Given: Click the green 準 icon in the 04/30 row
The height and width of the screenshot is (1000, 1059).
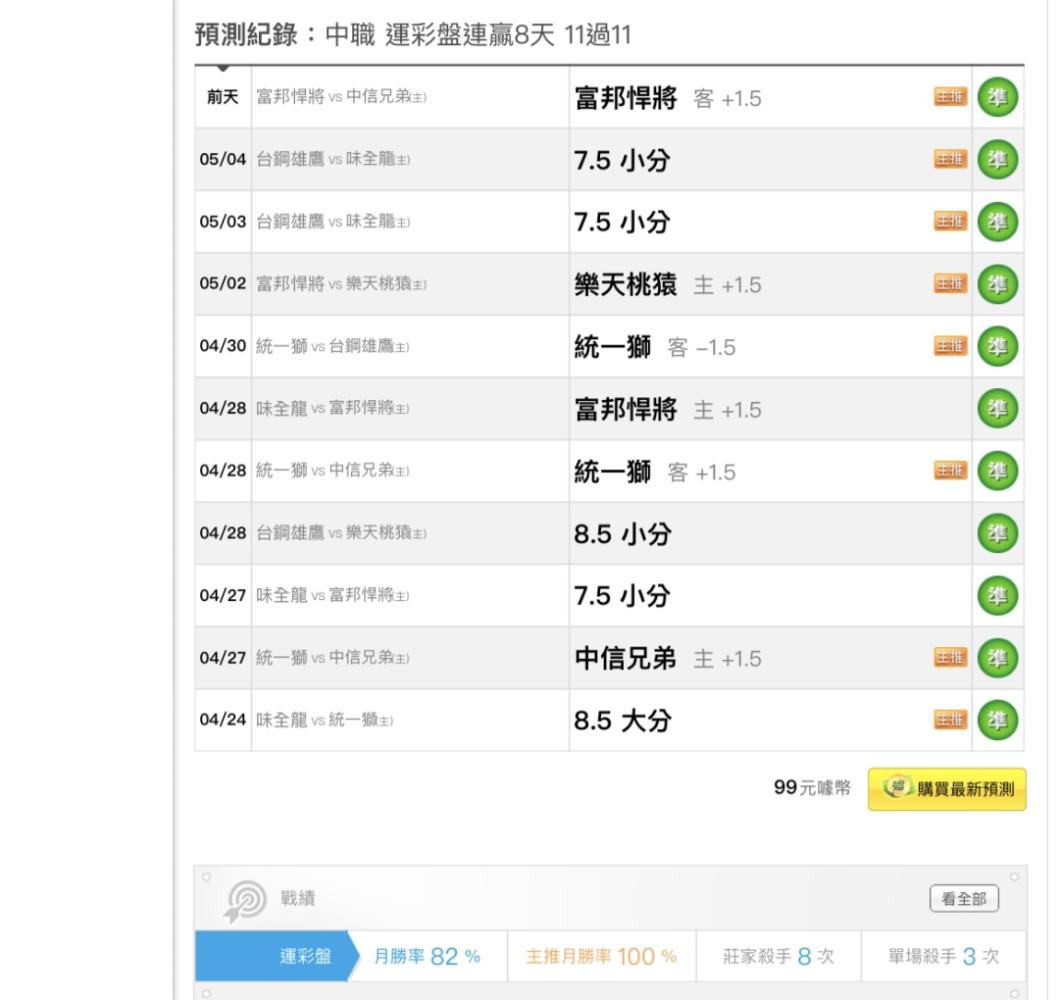Looking at the screenshot, I should coord(998,346).
